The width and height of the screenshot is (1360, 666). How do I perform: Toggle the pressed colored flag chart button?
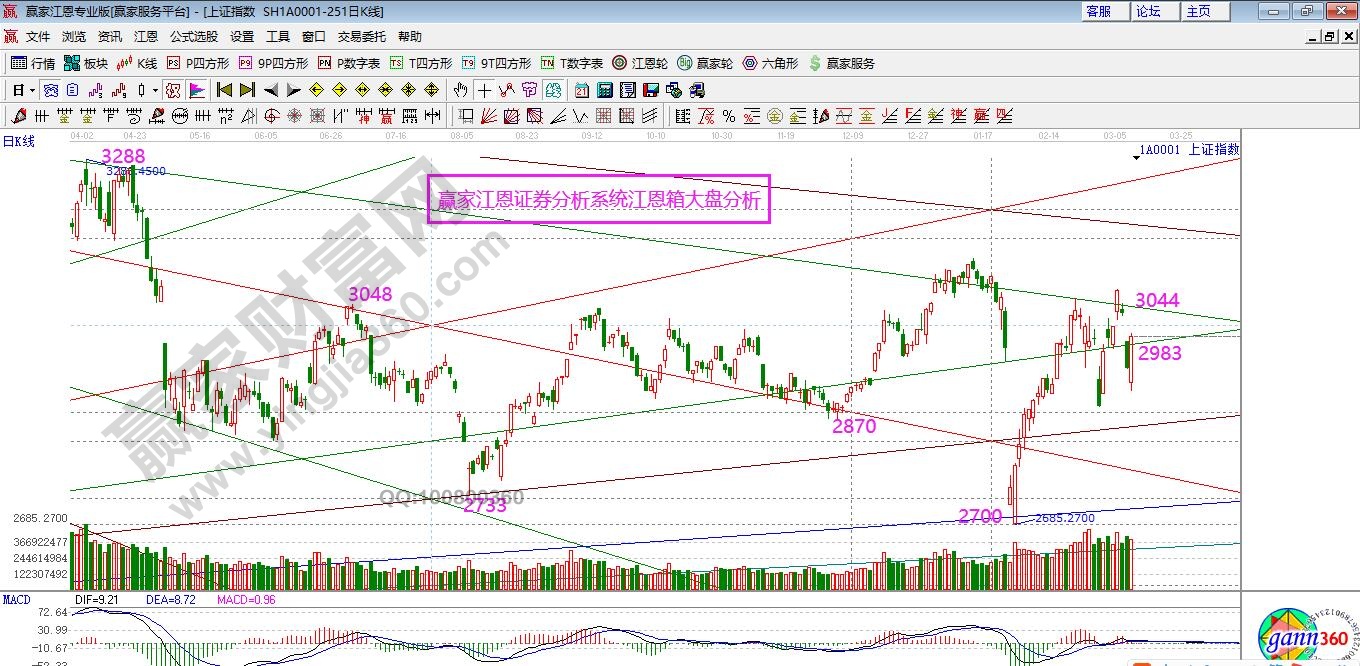tap(196, 90)
